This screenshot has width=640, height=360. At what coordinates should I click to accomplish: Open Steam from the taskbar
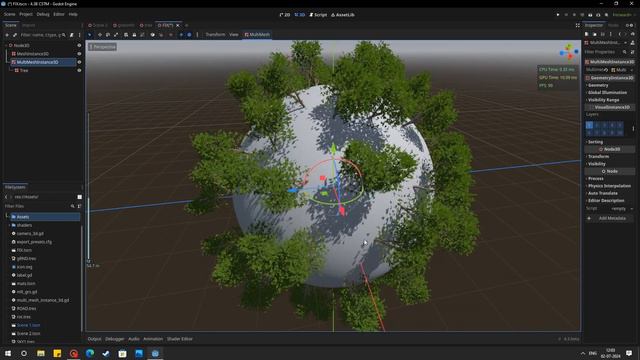pyautogui.click(x=106, y=353)
